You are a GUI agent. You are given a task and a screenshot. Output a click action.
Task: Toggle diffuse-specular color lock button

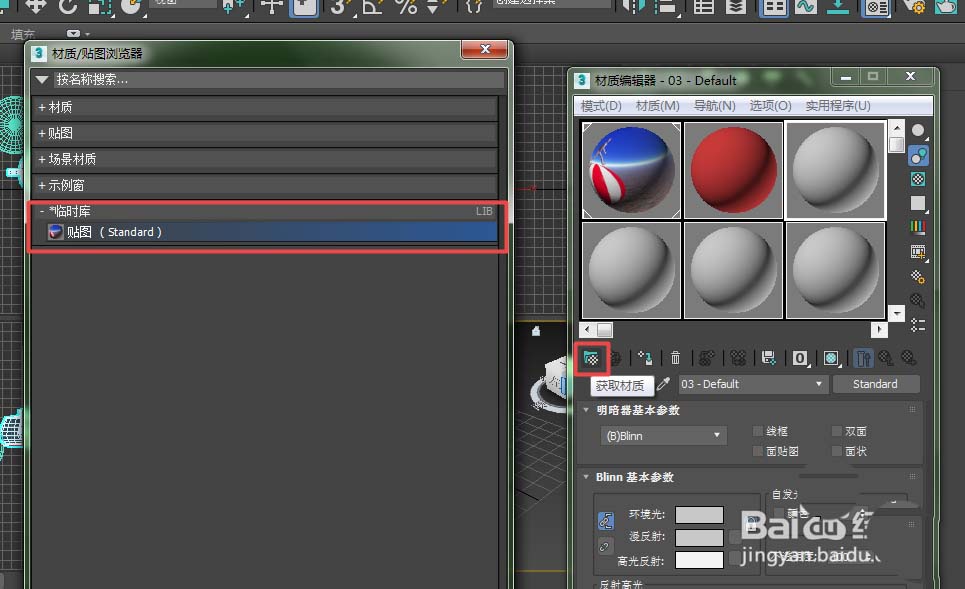click(x=605, y=547)
